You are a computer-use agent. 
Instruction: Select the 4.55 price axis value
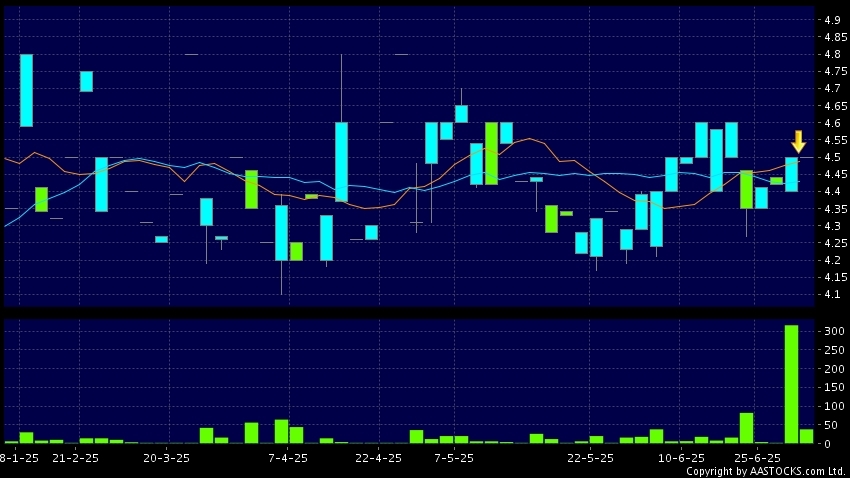pyautogui.click(x=835, y=140)
